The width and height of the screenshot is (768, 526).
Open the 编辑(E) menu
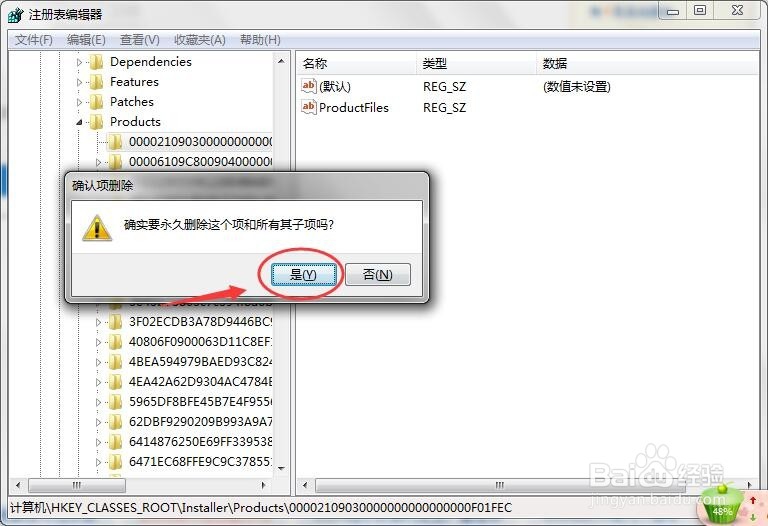86,40
